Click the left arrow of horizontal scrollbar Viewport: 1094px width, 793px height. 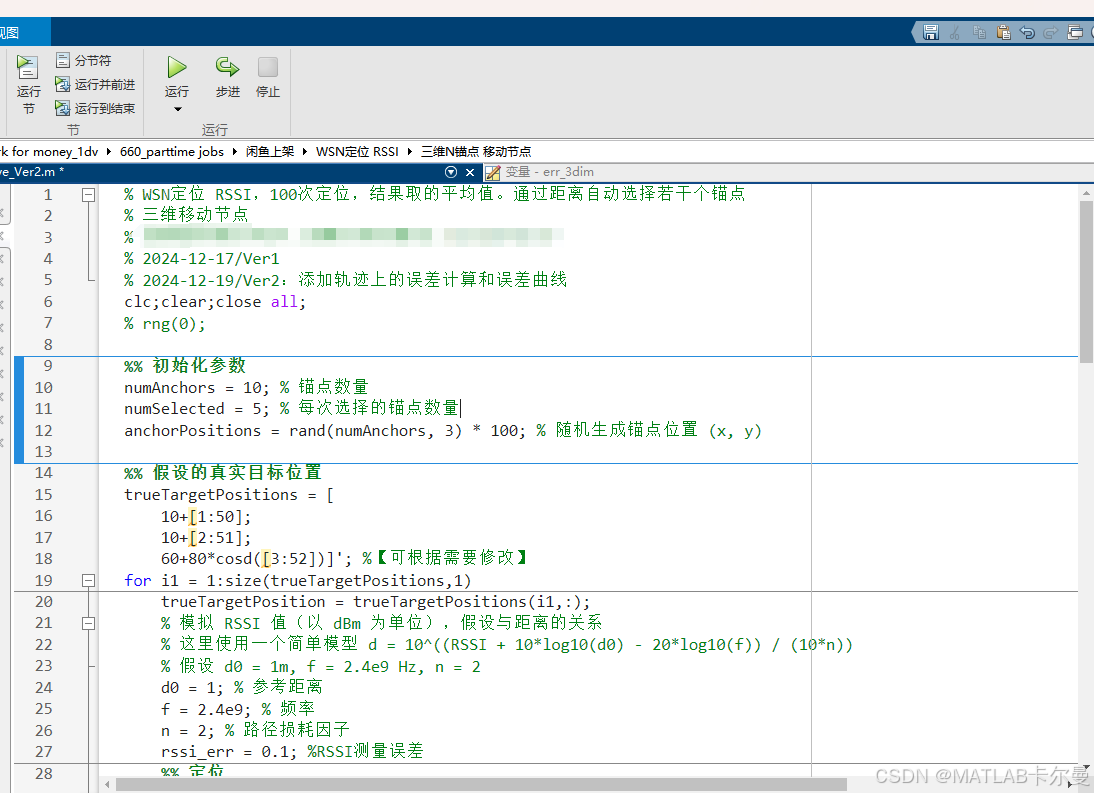pos(107,785)
